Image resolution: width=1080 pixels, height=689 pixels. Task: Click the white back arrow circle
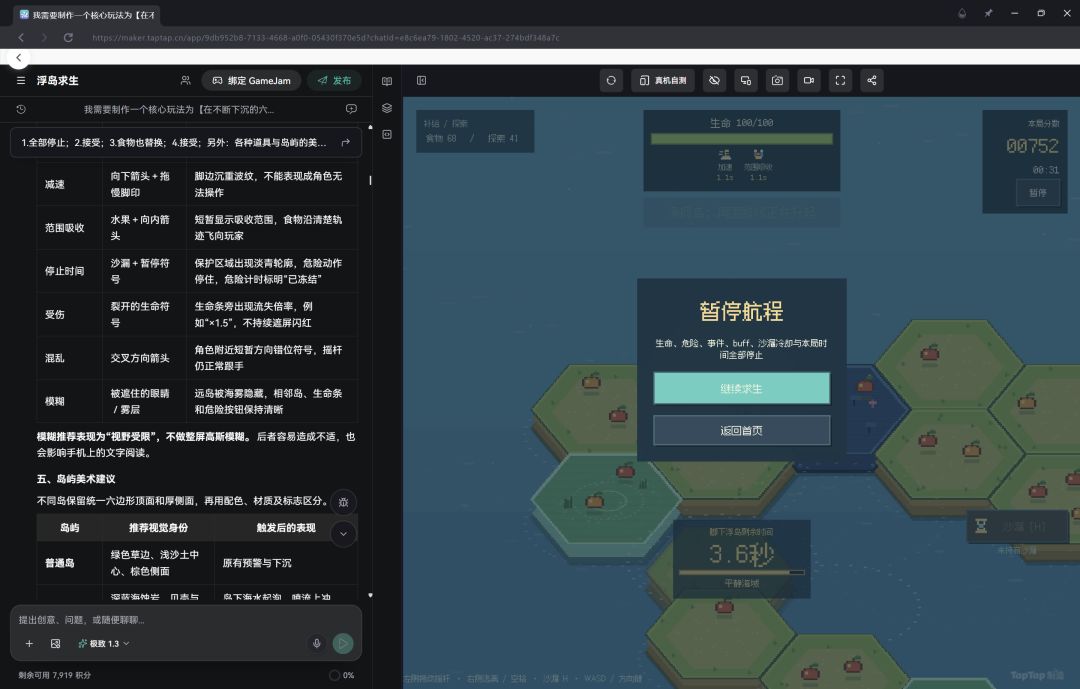[x=19, y=59]
